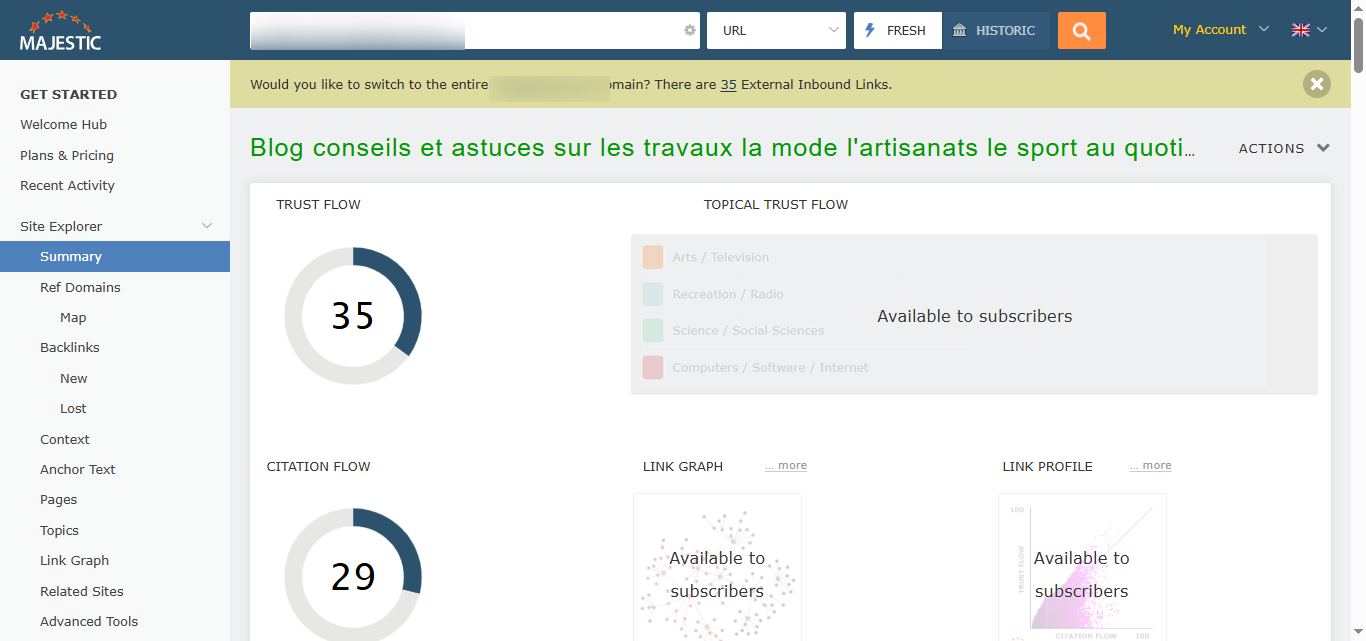The height and width of the screenshot is (641, 1366).
Task: Dismiss the yellow domain switch banner
Action: pos(1316,84)
